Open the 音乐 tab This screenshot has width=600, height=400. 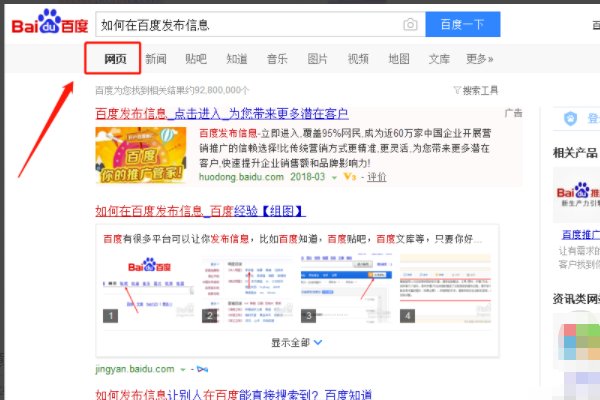pyautogui.click(x=277, y=59)
